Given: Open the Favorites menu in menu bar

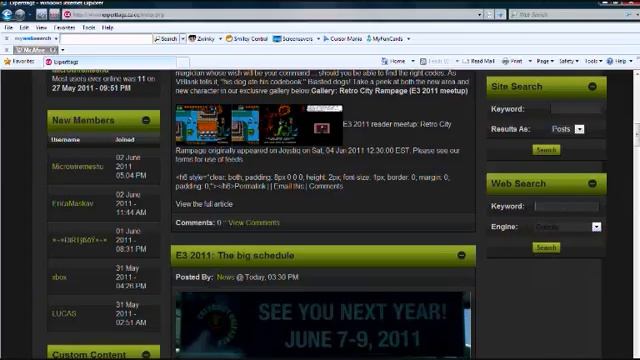Looking at the screenshot, I should tap(64, 28).
